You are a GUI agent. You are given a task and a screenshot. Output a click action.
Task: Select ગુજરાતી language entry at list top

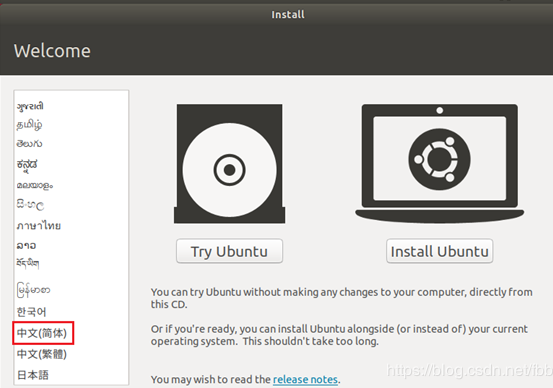pos(30,106)
